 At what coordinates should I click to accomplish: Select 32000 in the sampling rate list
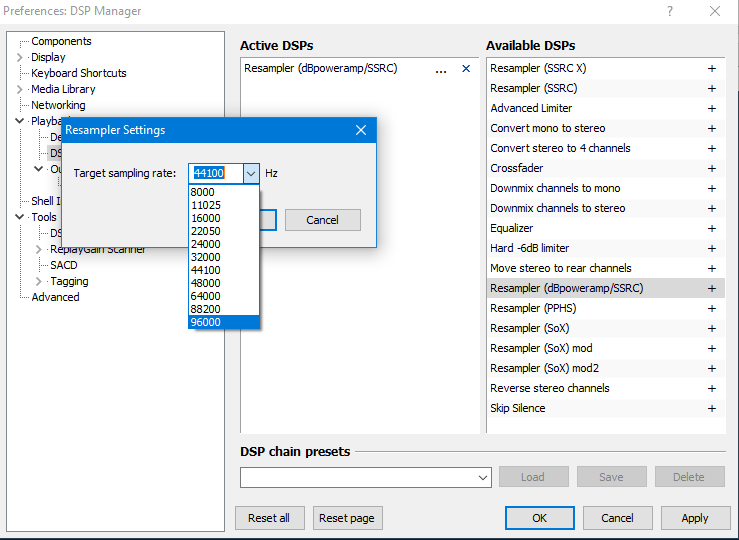coord(224,257)
